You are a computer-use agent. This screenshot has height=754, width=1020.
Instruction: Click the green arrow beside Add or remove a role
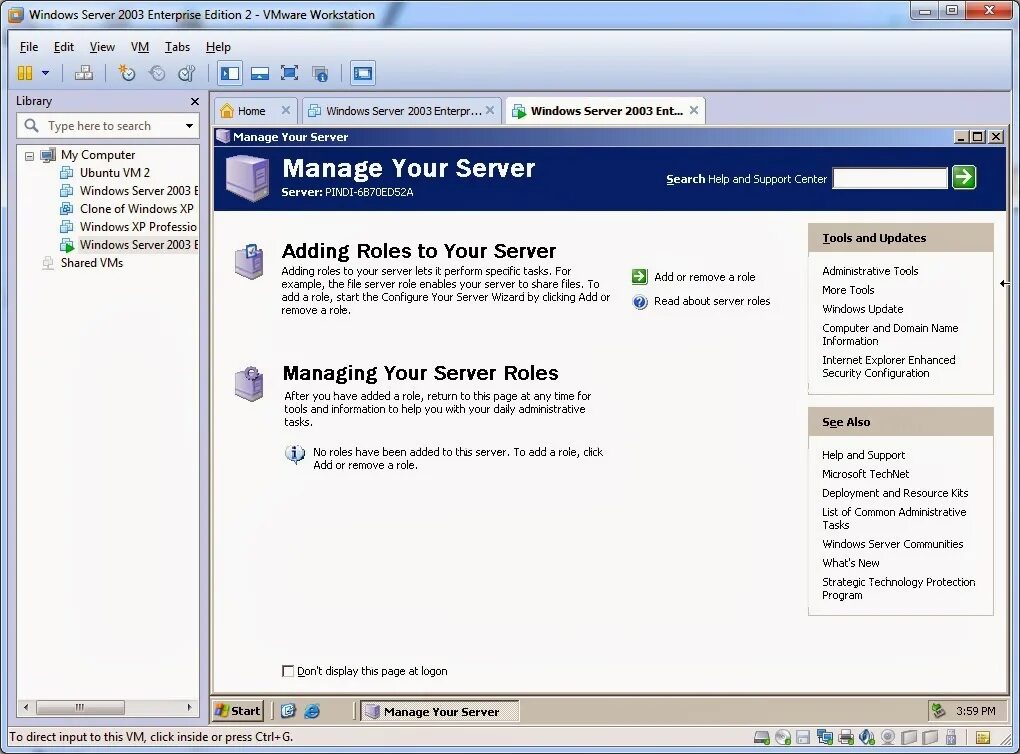pyautogui.click(x=639, y=277)
